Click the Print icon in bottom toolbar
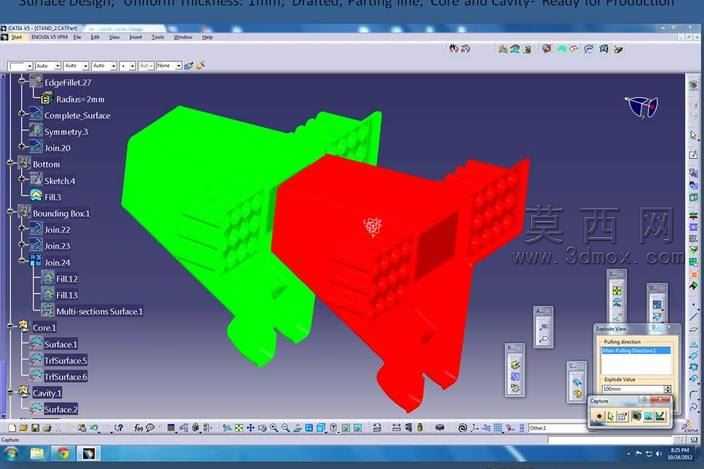 pos(47,428)
